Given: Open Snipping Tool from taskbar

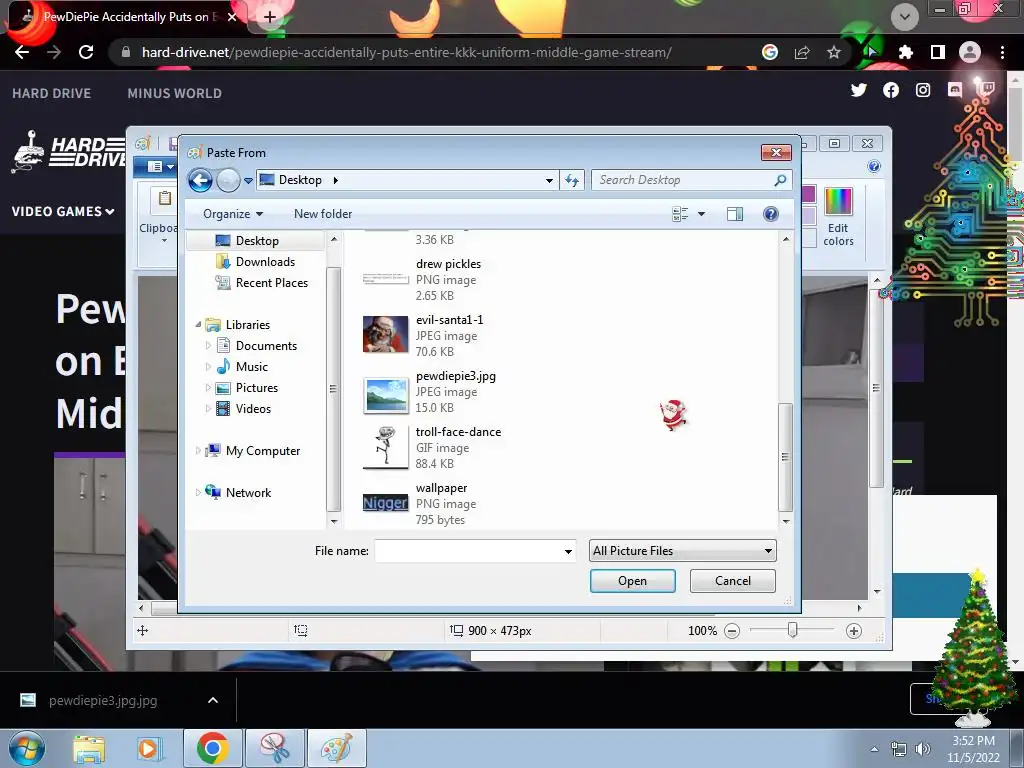Looking at the screenshot, I should coord(275,748).
